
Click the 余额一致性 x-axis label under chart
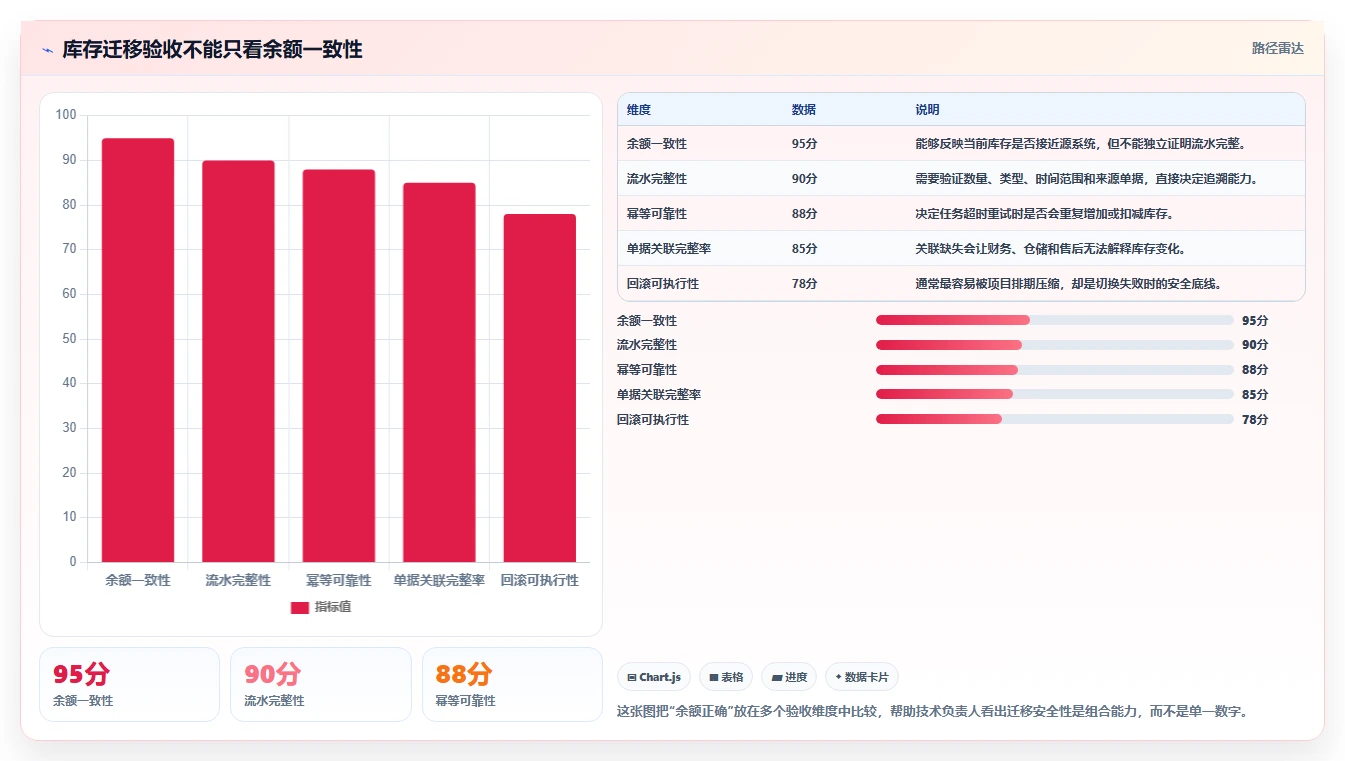(x=138, y=581)
